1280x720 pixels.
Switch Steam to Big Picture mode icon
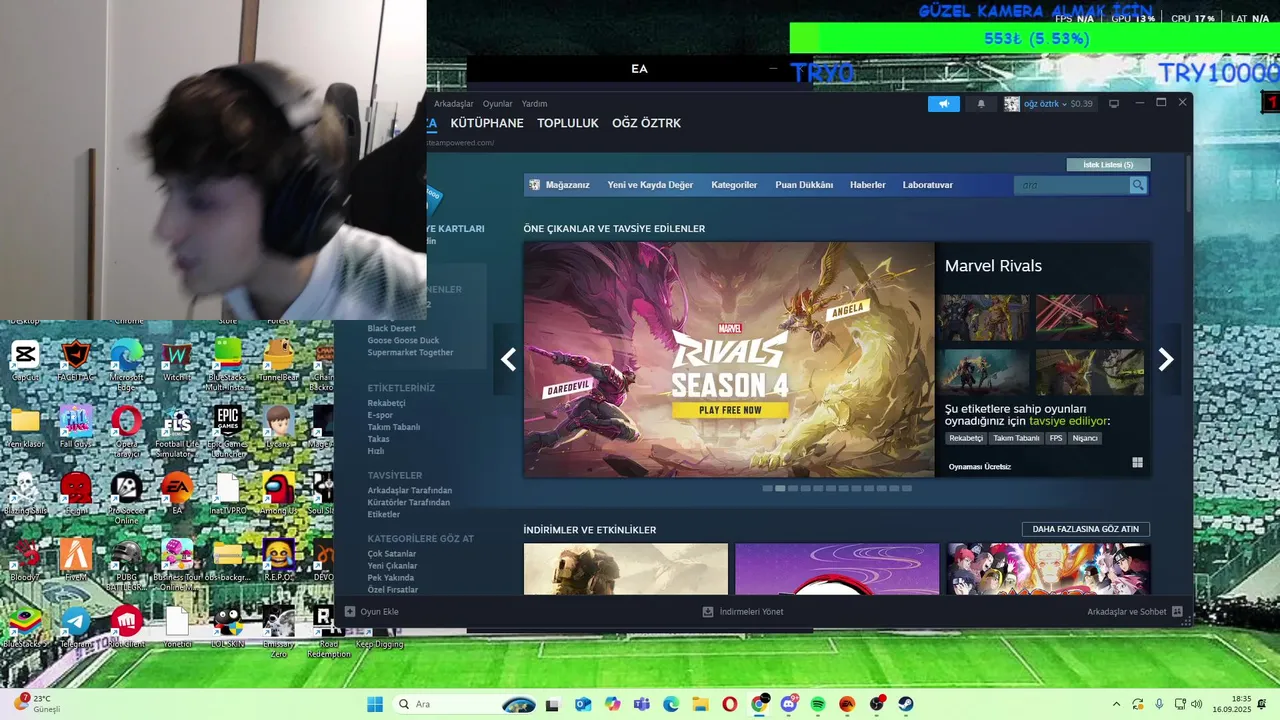(1113, 103)
